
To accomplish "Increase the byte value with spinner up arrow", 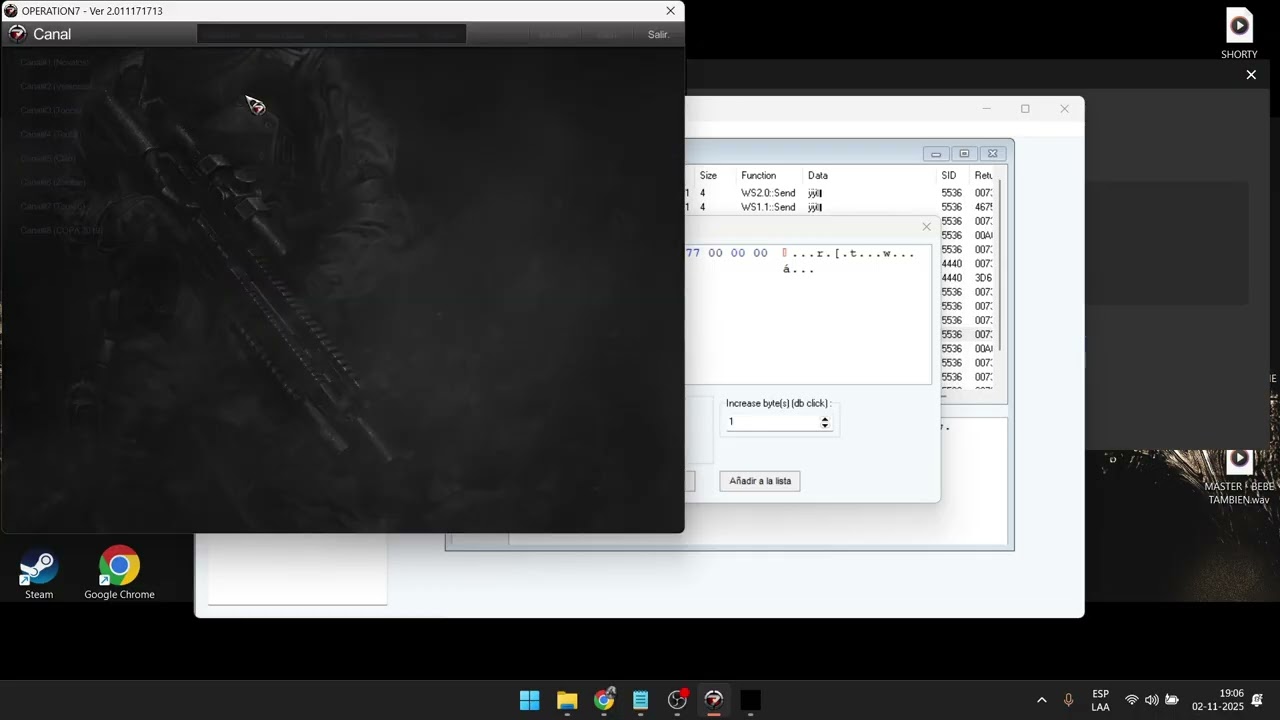I will point(825,418).
